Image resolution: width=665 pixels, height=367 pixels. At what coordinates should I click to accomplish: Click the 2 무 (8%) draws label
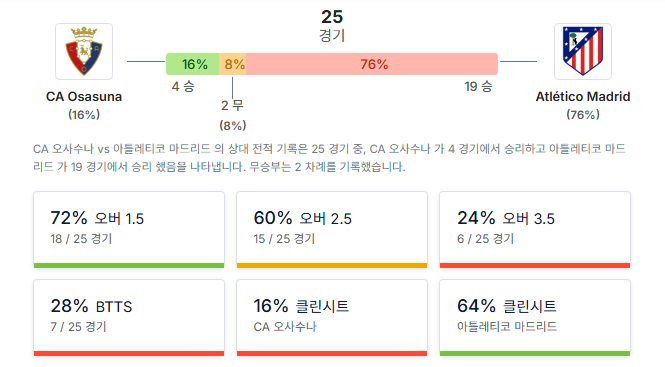click(232, 115)
